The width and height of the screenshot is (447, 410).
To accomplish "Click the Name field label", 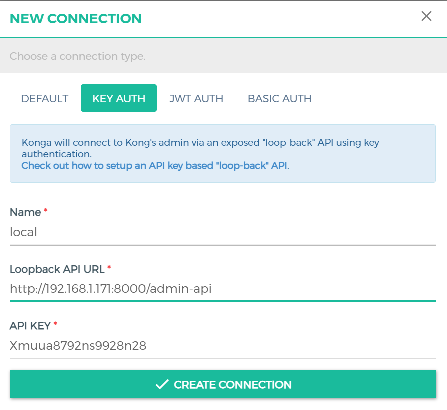I will 25,212.
